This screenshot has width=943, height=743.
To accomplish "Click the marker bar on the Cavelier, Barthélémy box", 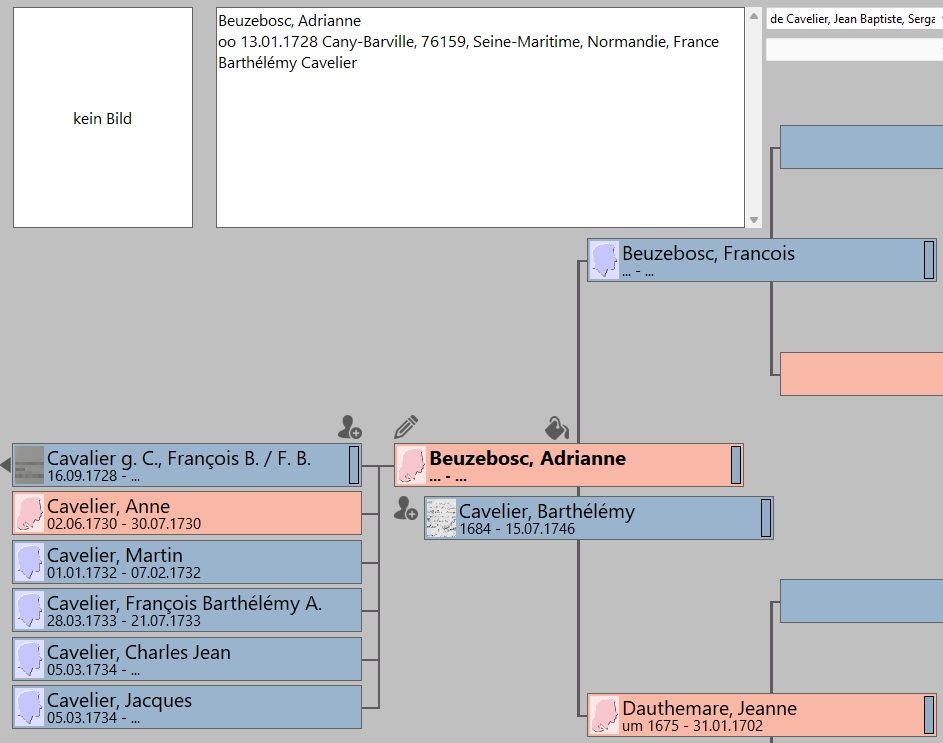I will tap(766, 517).
